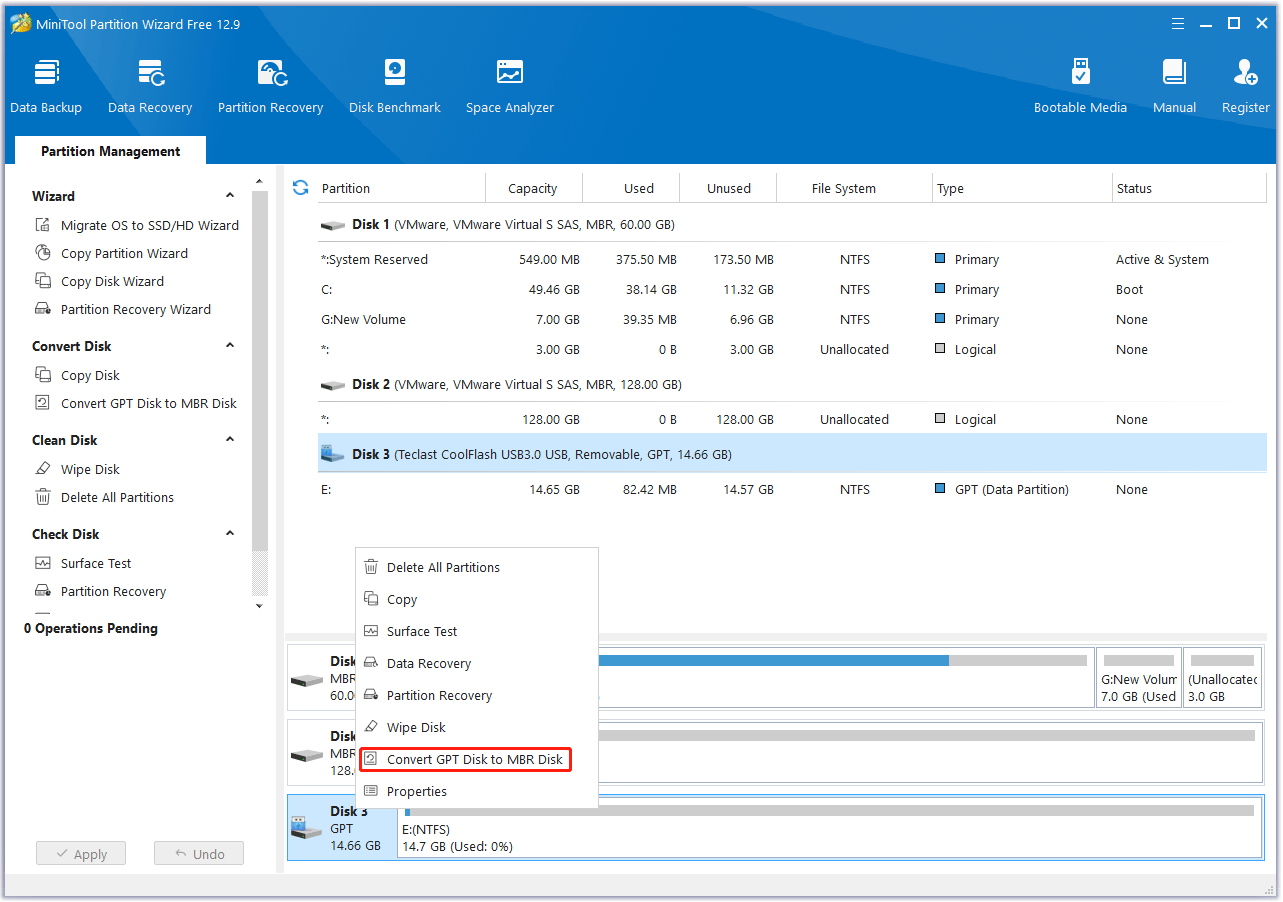Click sidebar scrollbar up arrow
The height and width of the screenshot is (902, 1283).
click(x=260, y=181)
